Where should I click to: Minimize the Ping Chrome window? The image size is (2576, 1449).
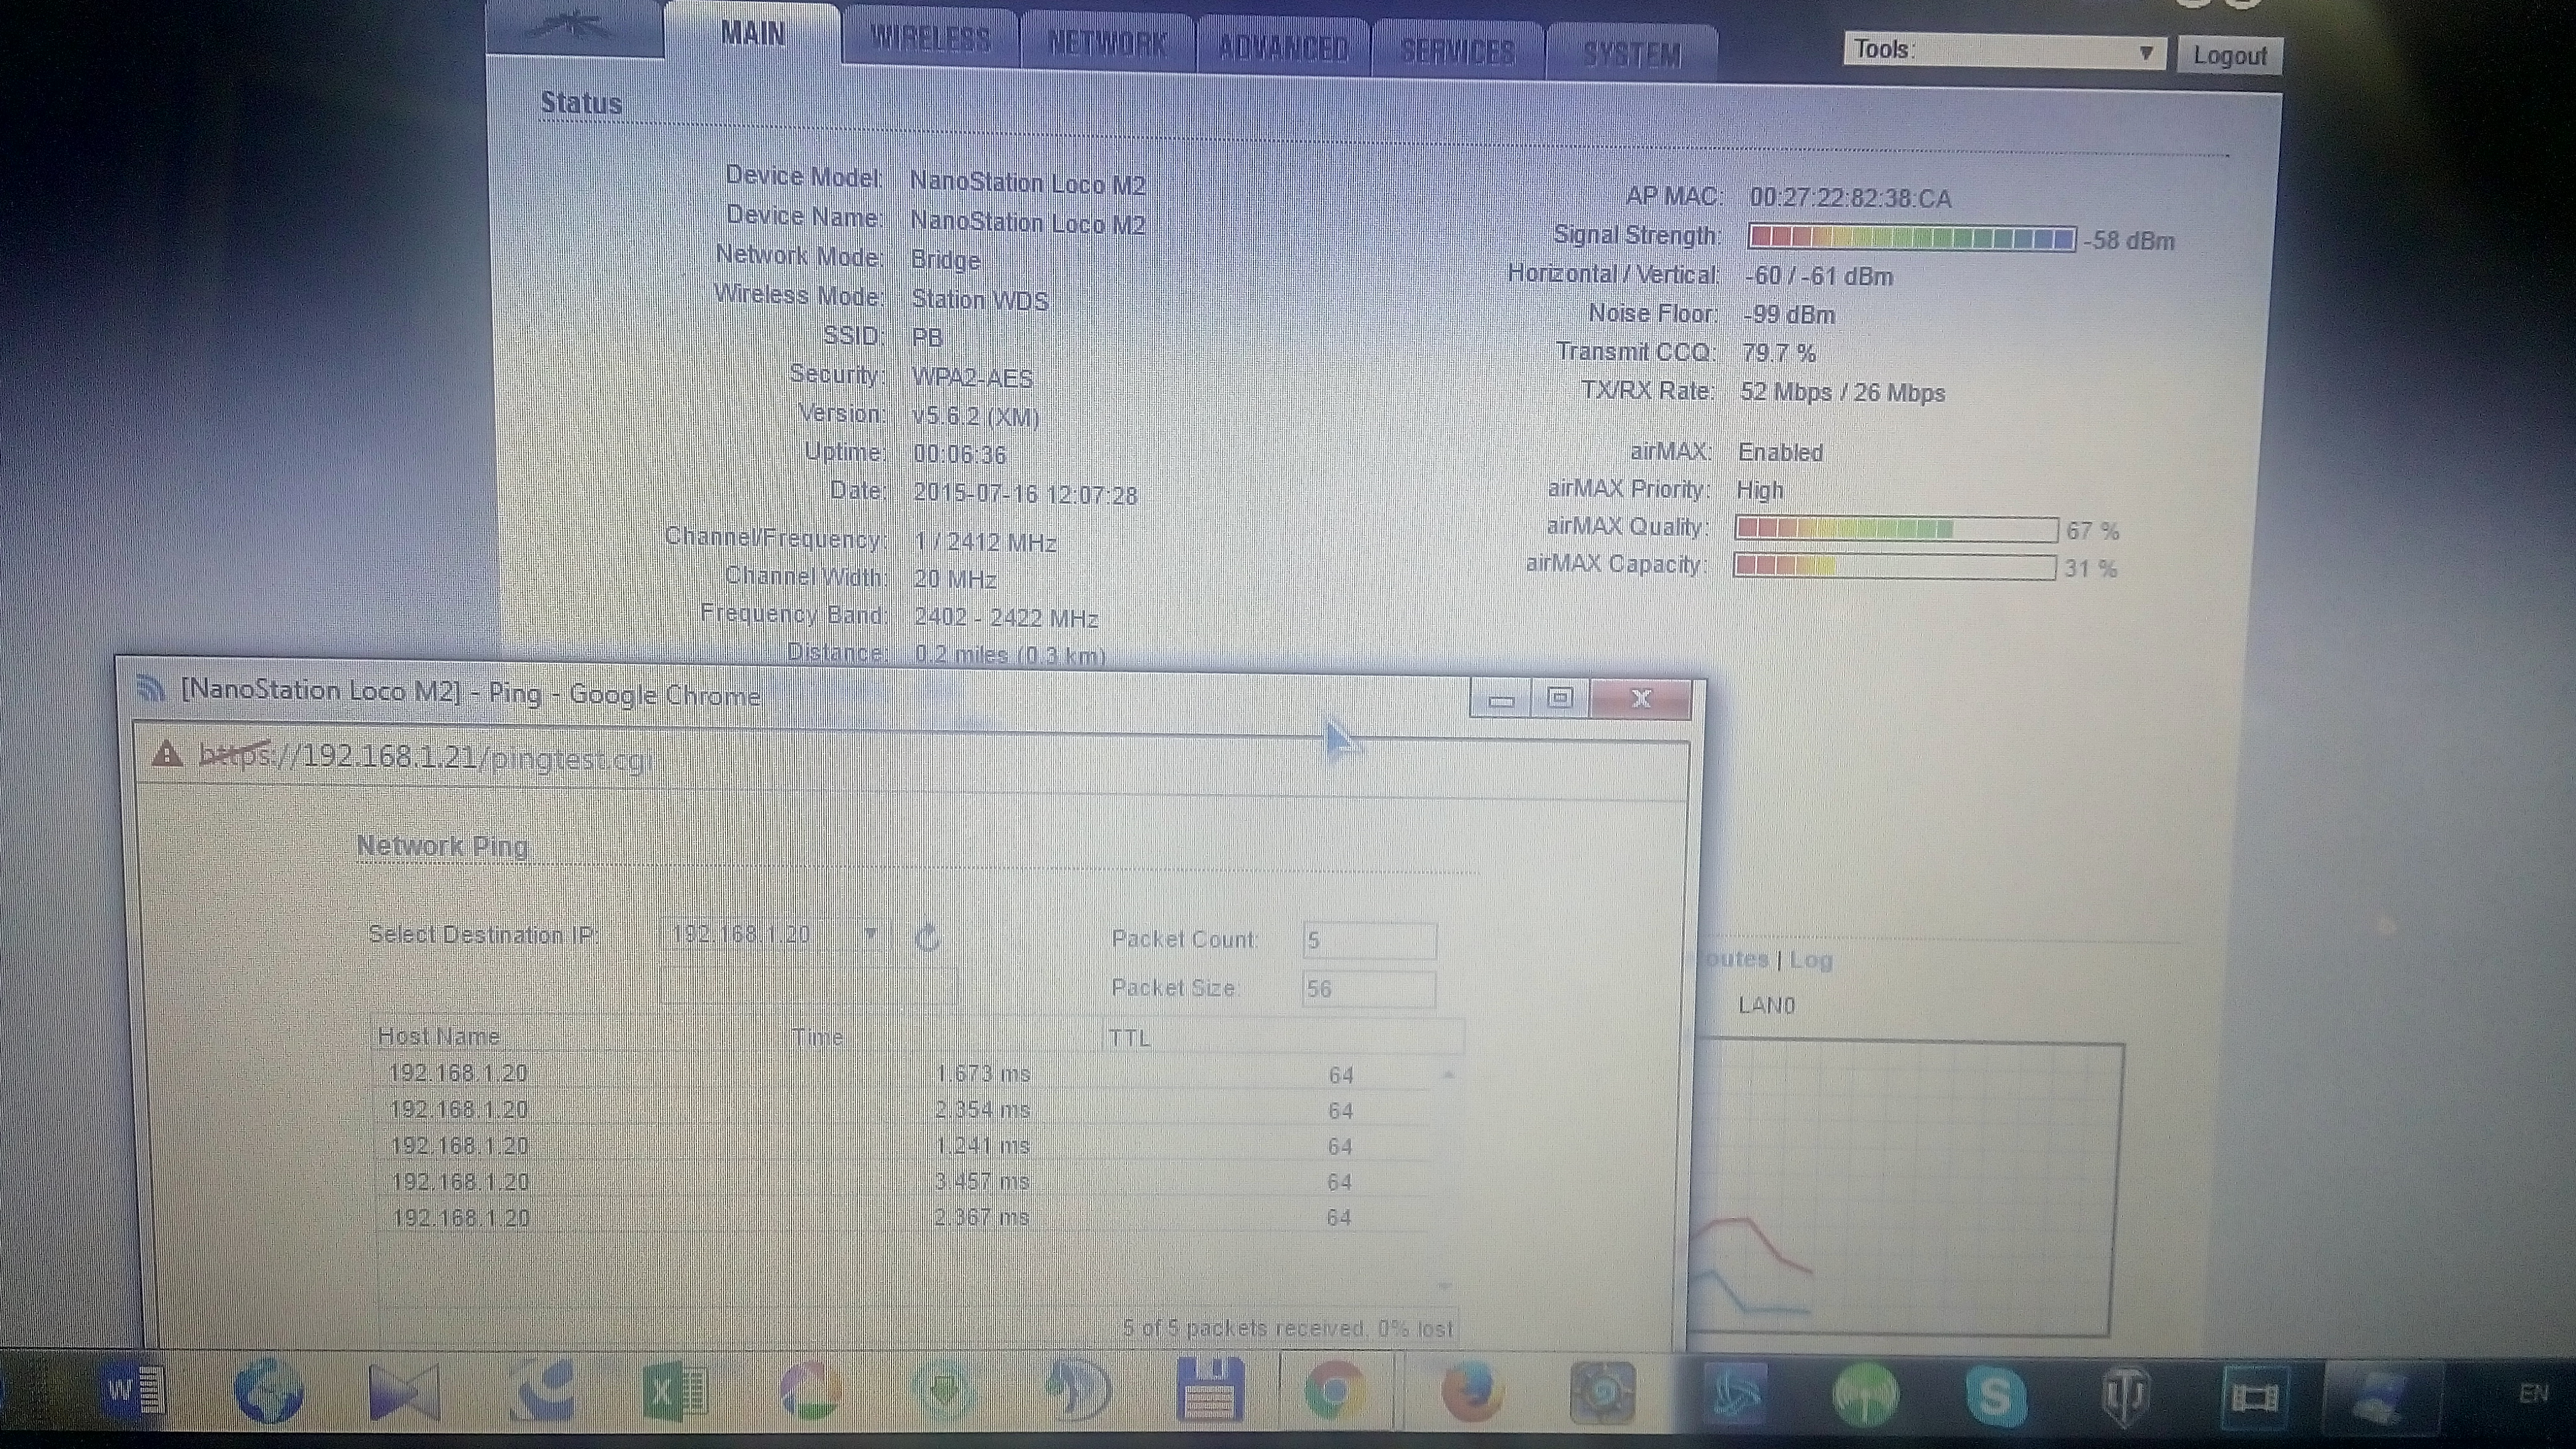pos(1500,698)
